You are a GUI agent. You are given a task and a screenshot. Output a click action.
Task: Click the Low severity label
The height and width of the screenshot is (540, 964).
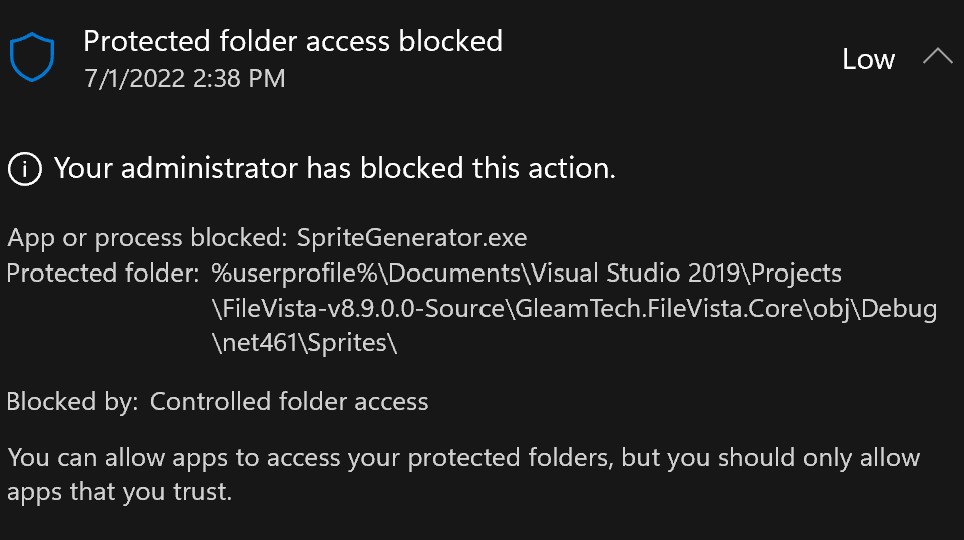(x=867, y=60)
